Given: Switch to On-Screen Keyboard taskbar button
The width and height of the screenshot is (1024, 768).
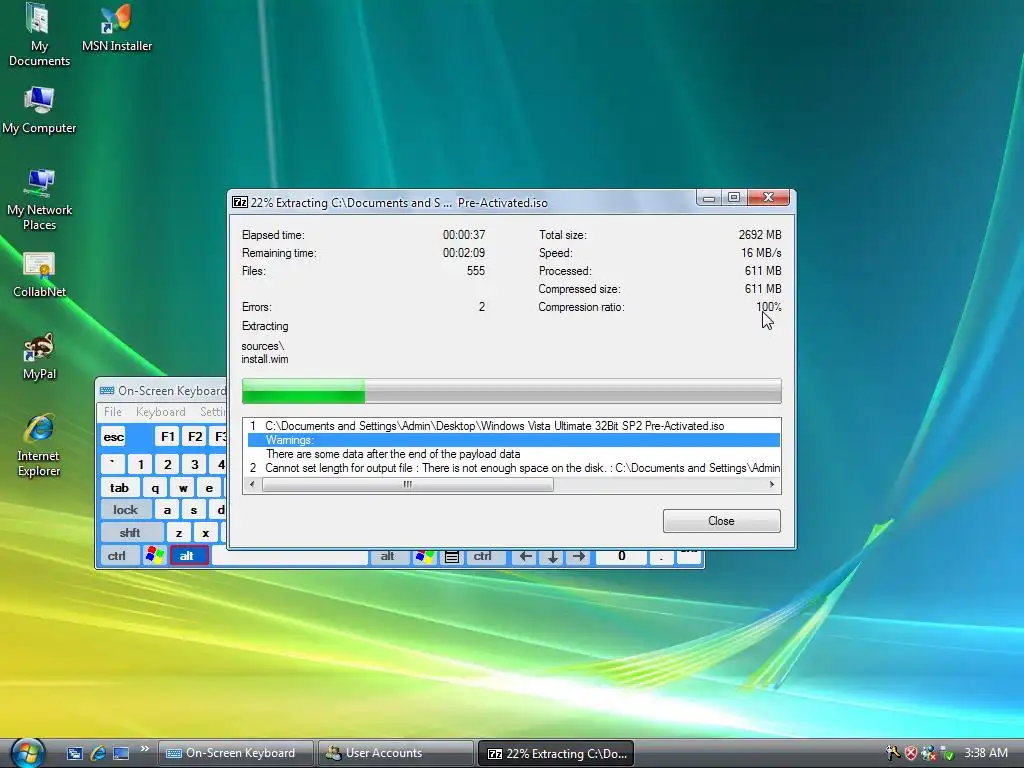Looking at the screenshot, I should [236, 753].
